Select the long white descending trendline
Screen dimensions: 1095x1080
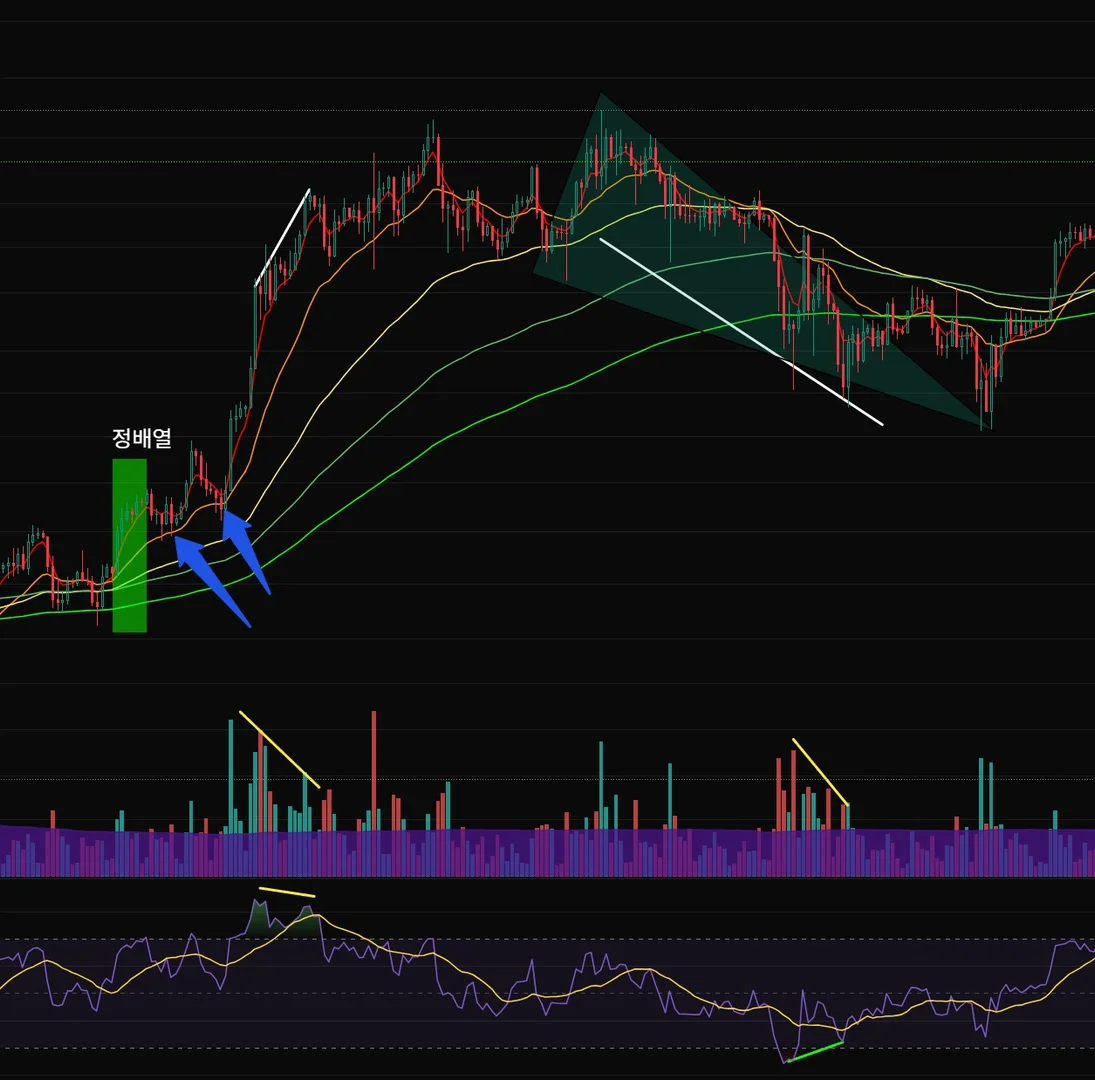click(741, 332)
